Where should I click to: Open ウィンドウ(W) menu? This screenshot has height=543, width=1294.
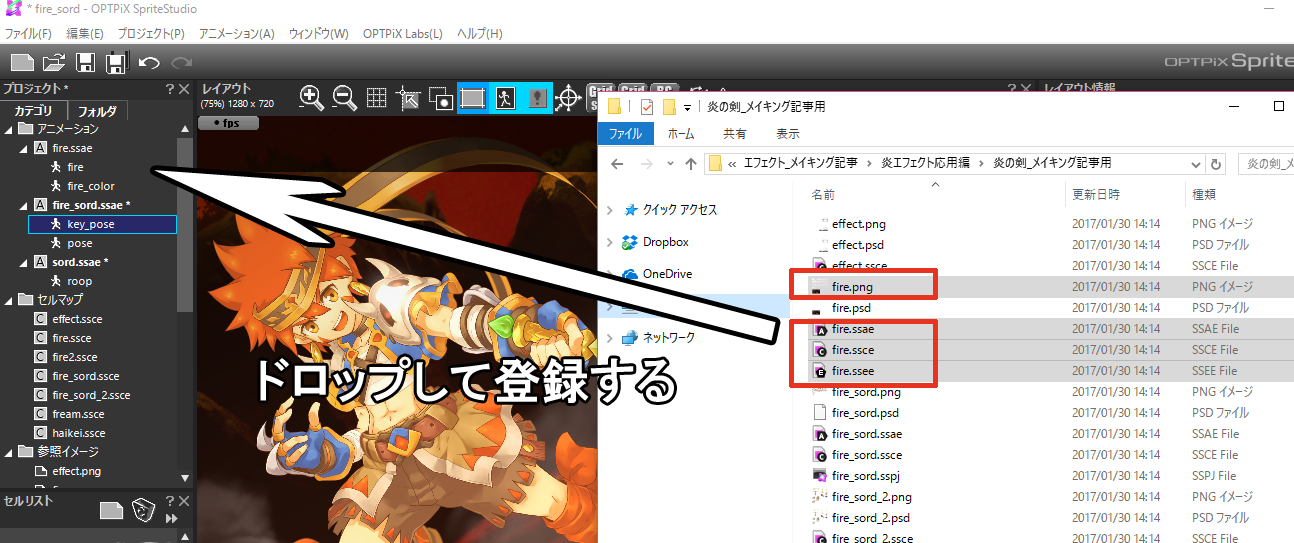coord(318,34)
